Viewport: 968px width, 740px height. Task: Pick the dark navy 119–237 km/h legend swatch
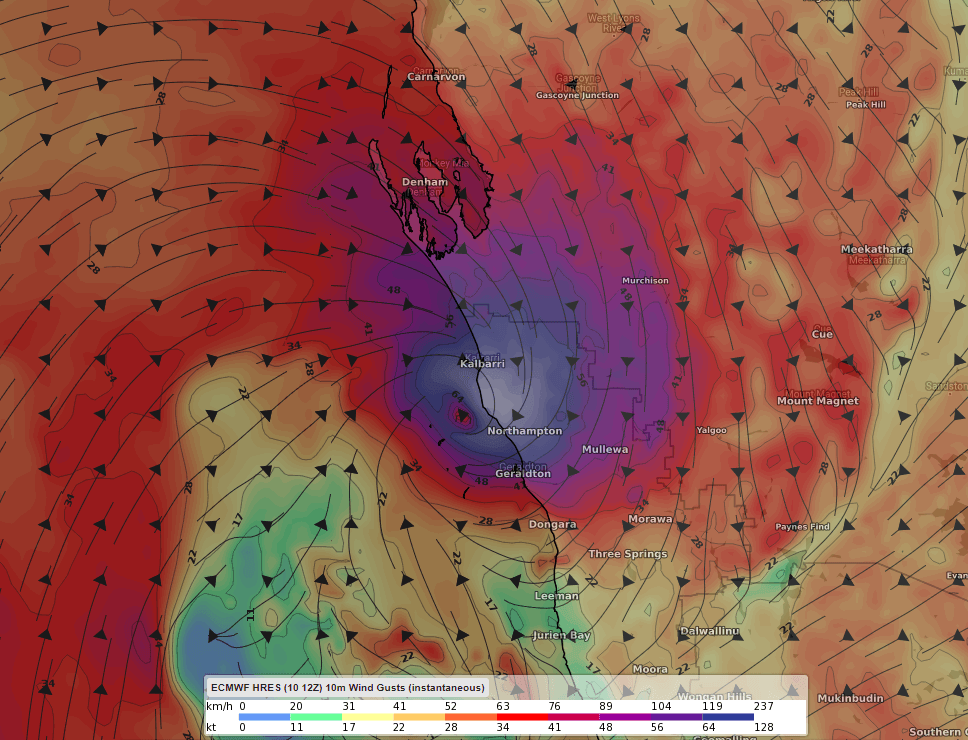coord(728,716)
